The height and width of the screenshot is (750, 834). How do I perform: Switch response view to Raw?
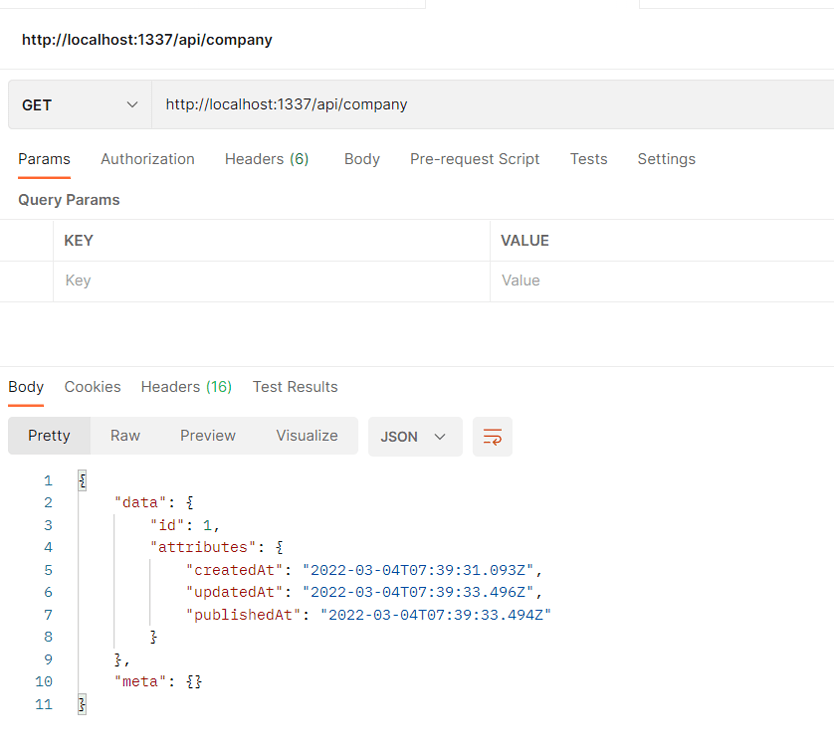point(124,435)
